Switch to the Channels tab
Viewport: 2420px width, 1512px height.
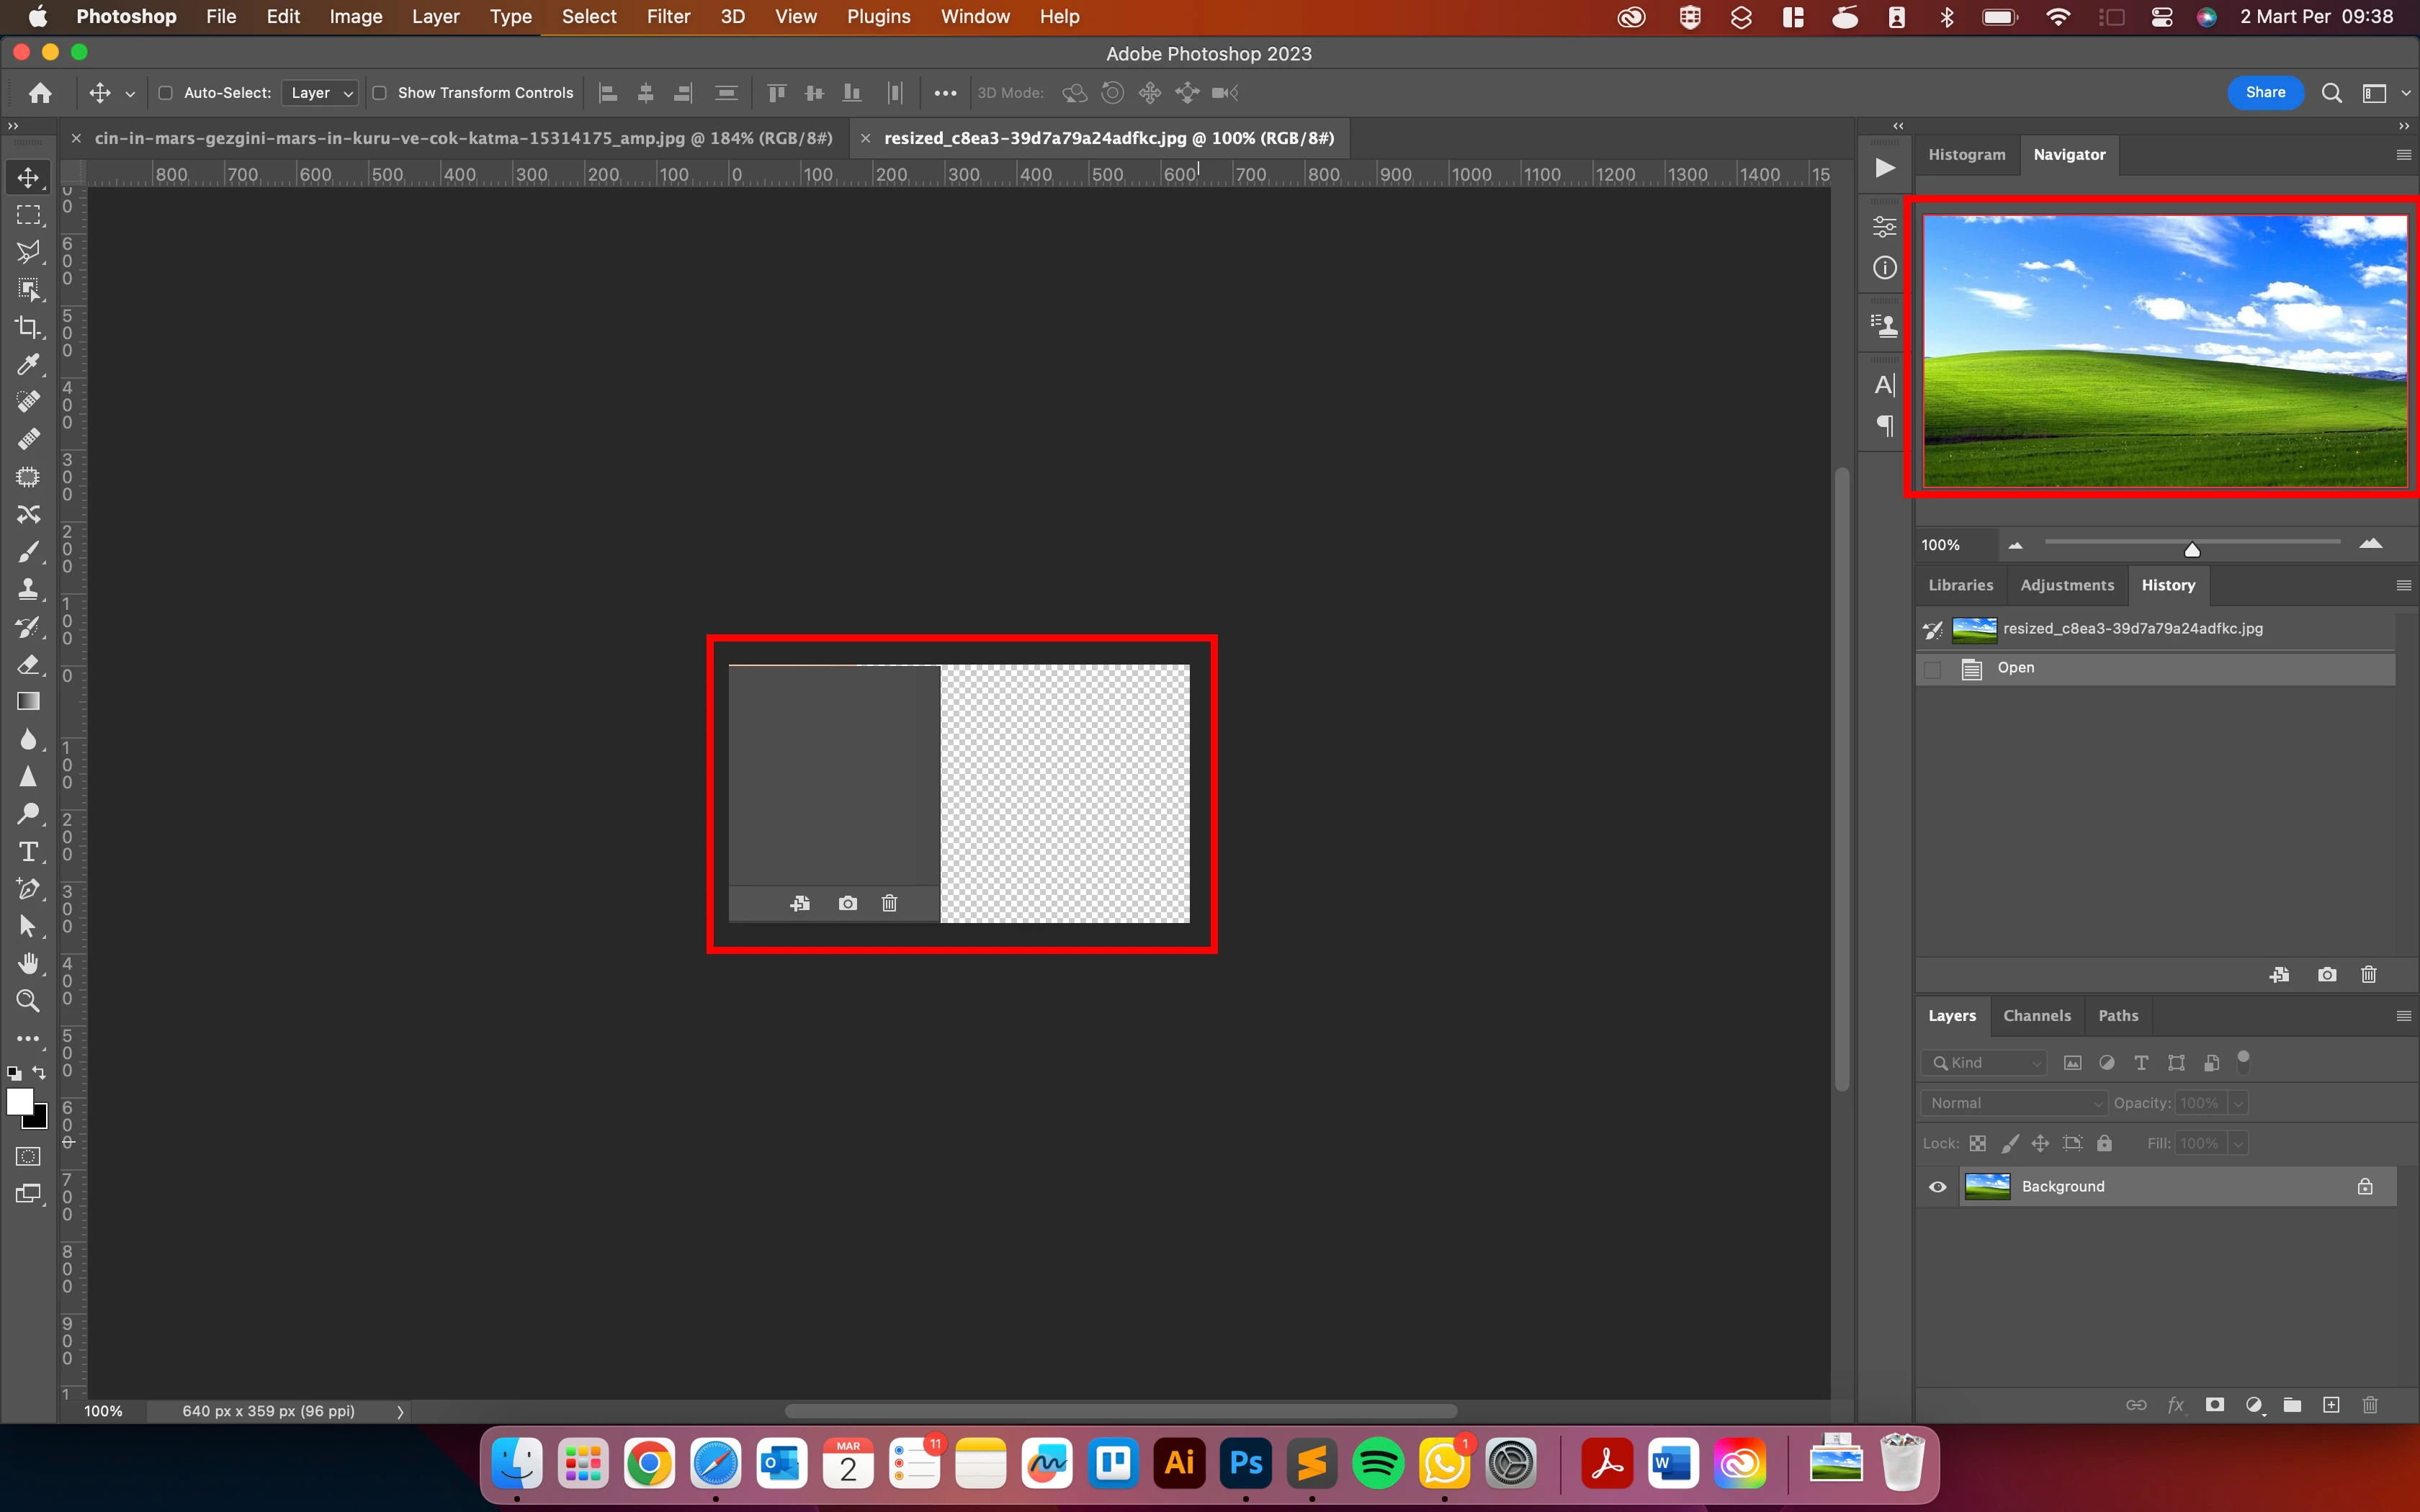click(2036, 1015)
